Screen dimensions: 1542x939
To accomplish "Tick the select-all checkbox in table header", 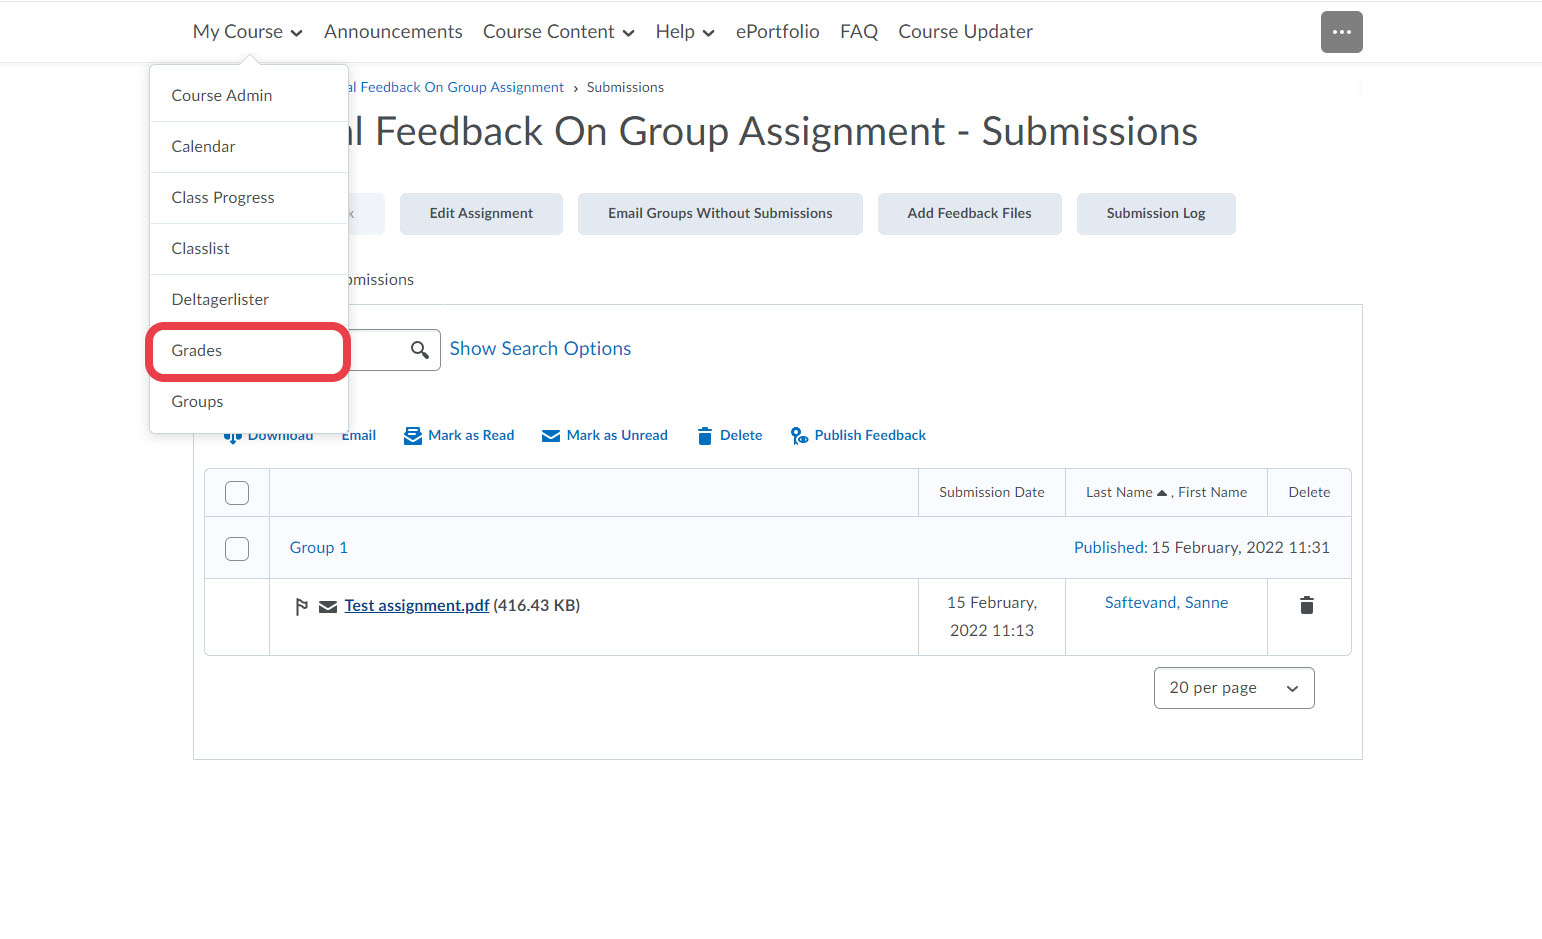I will tap(237, 493).
